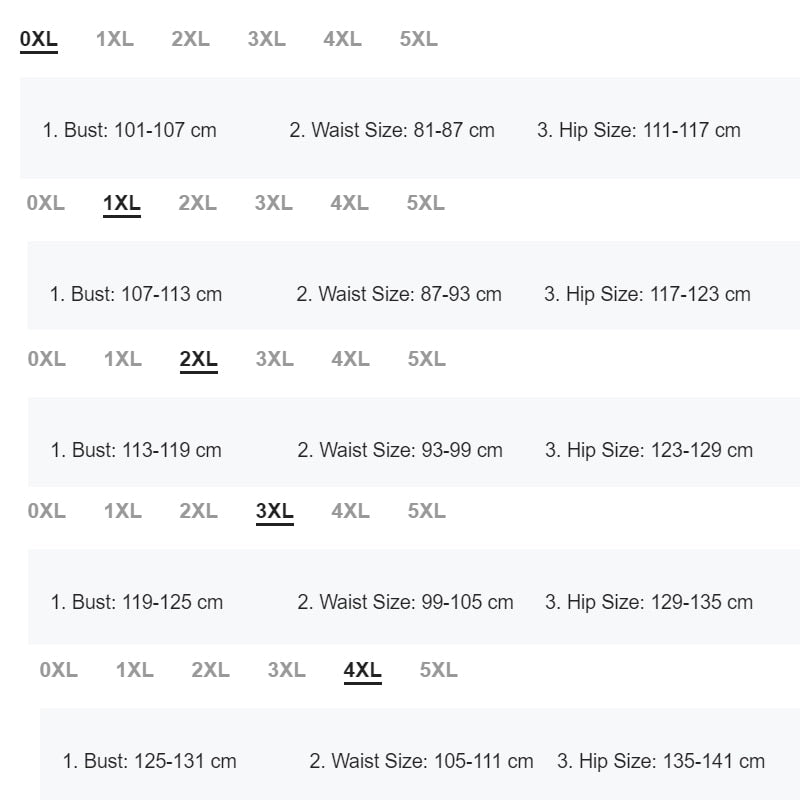Pick 0XL in the fourth size row
The image size is (800, 800).
click(x=46, y=511)
